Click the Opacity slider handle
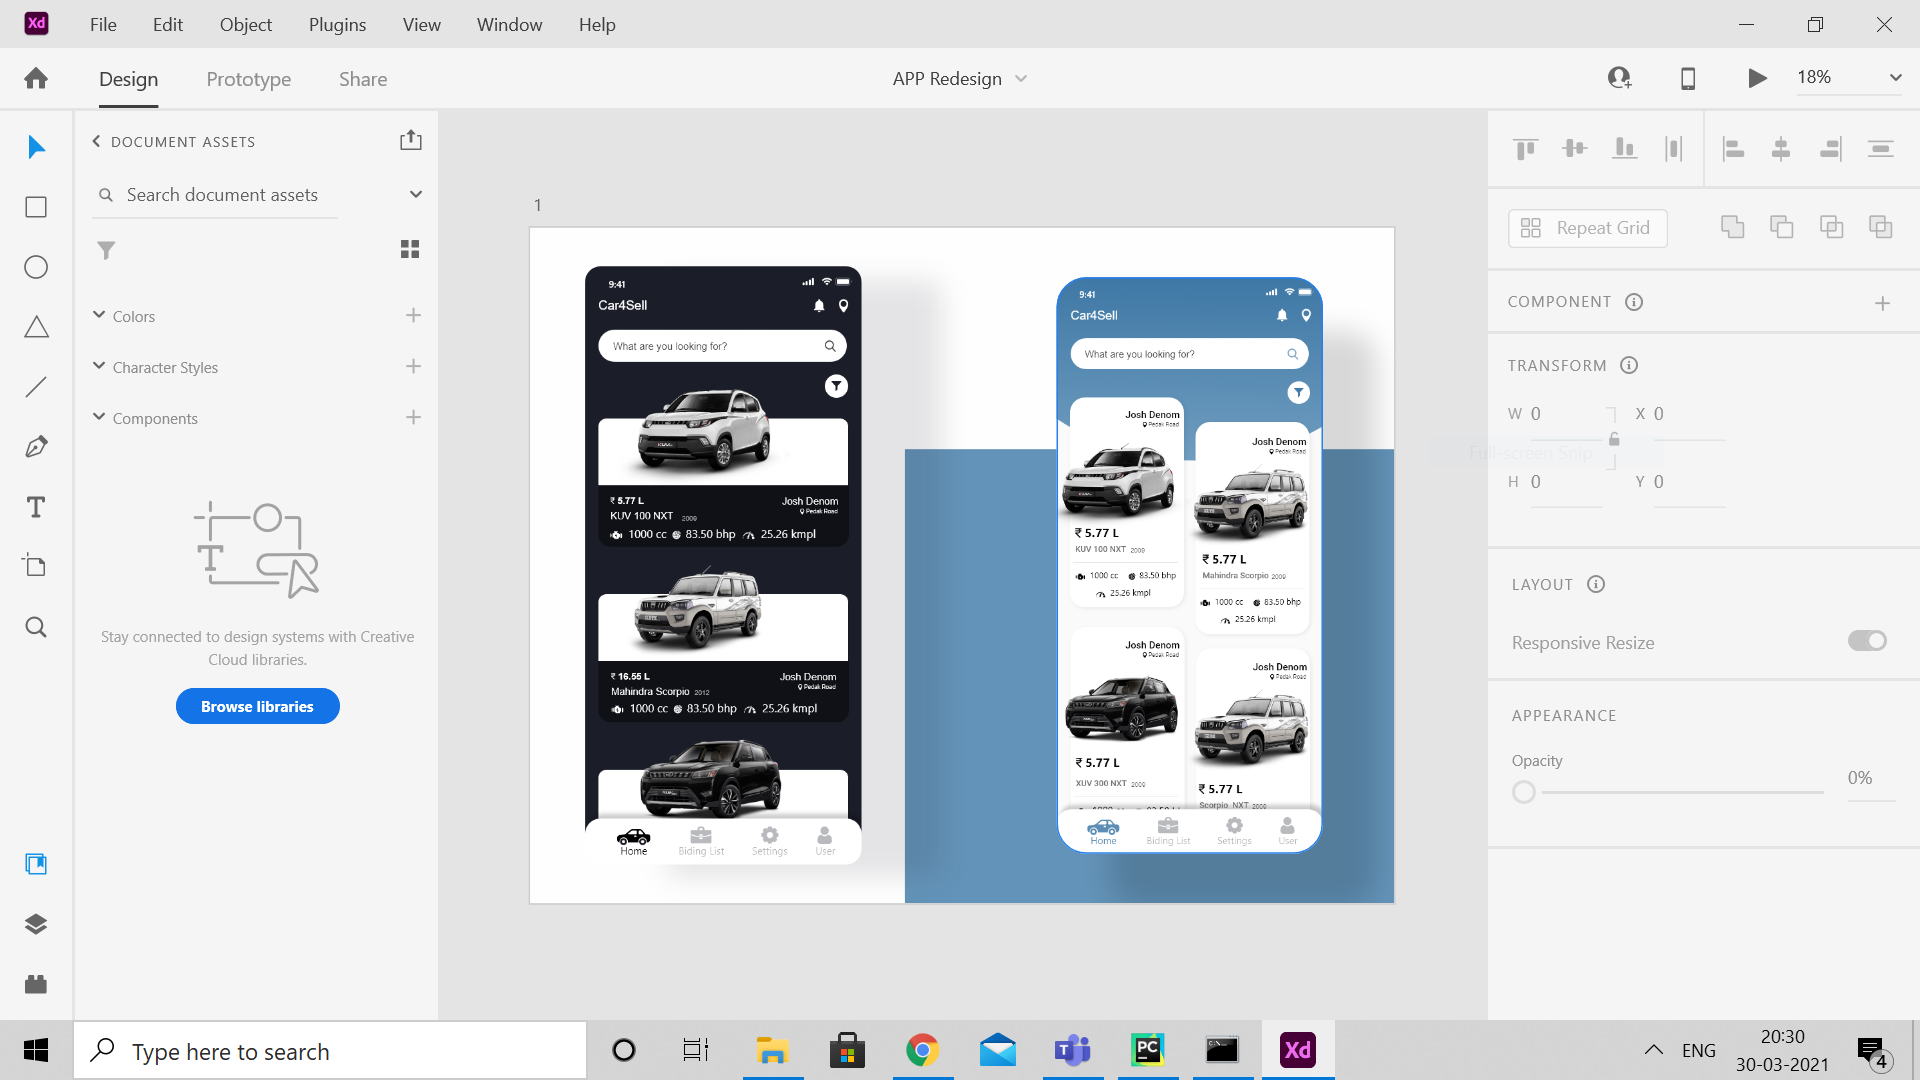The width and height of the screenshot is (1920, 1080). pos(1523,792)
